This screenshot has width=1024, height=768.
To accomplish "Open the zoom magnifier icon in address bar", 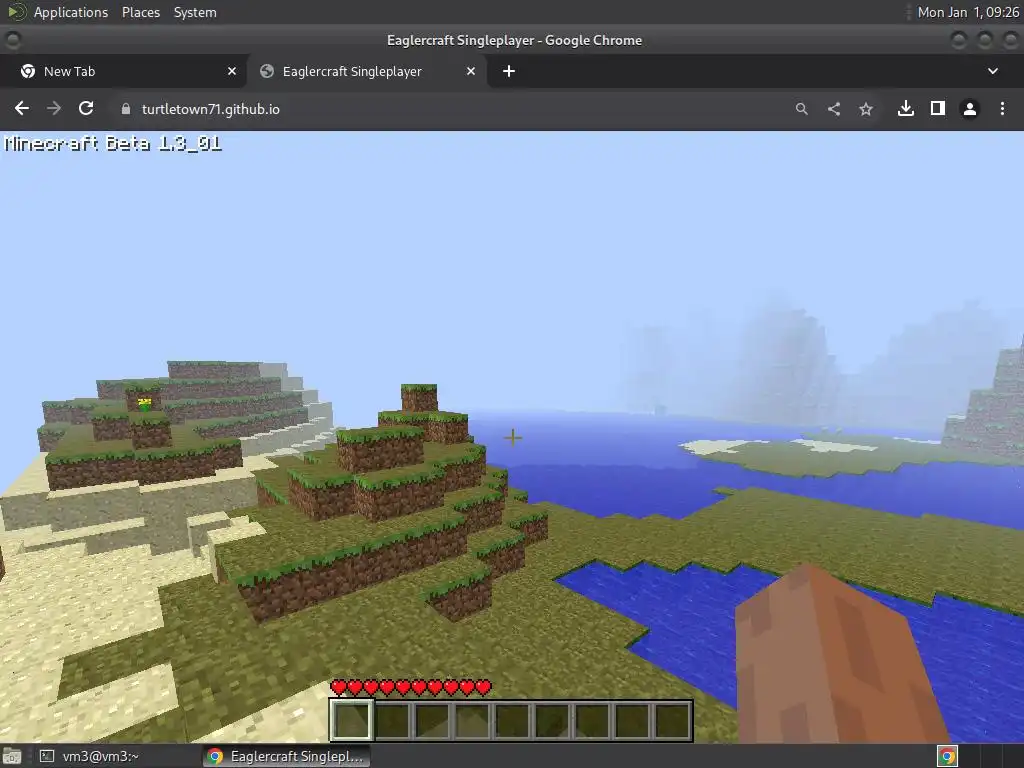I will point(801,109).
